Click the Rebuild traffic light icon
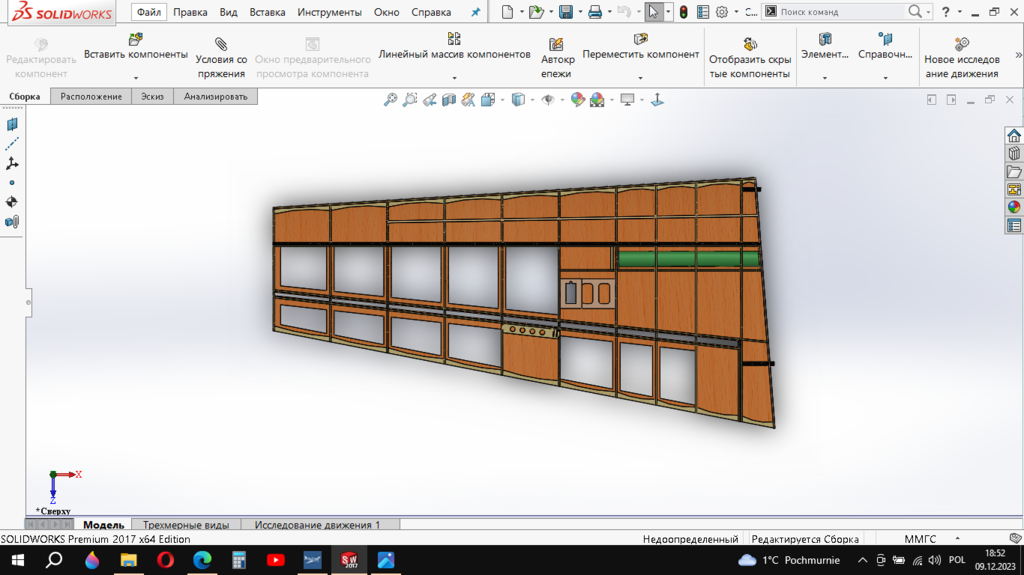 [x=683, y=12]
